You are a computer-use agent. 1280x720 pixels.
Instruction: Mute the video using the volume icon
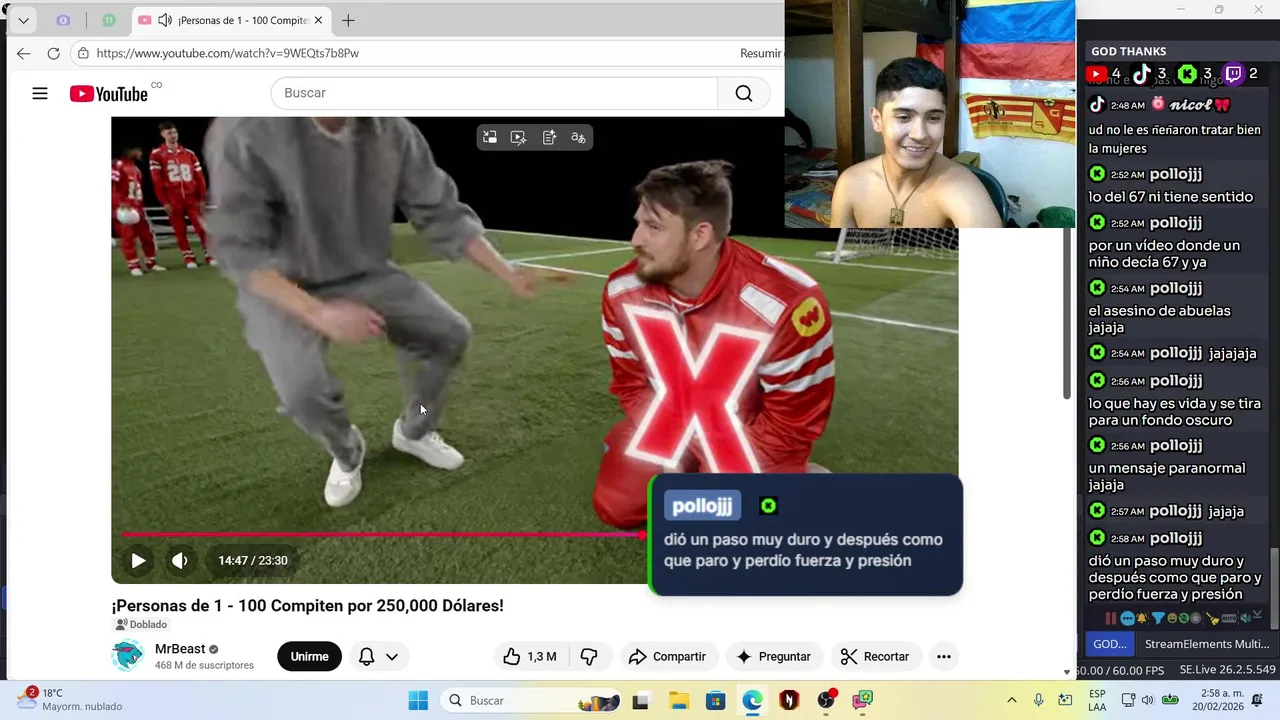click(x=180, y=561)
